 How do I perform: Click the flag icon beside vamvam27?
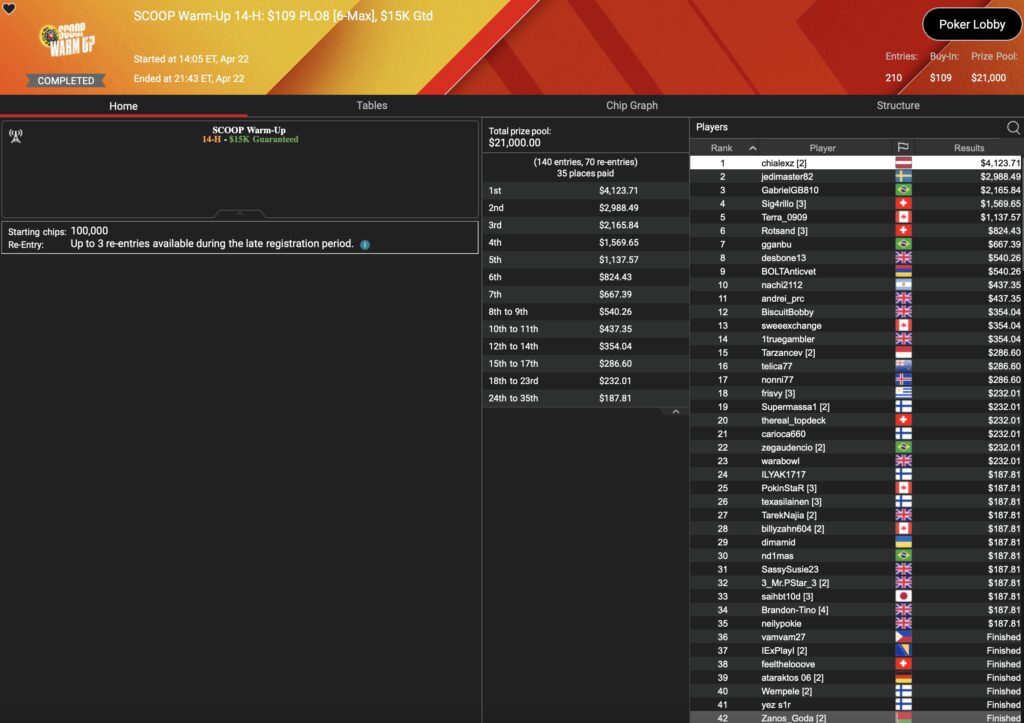(903, 637)
